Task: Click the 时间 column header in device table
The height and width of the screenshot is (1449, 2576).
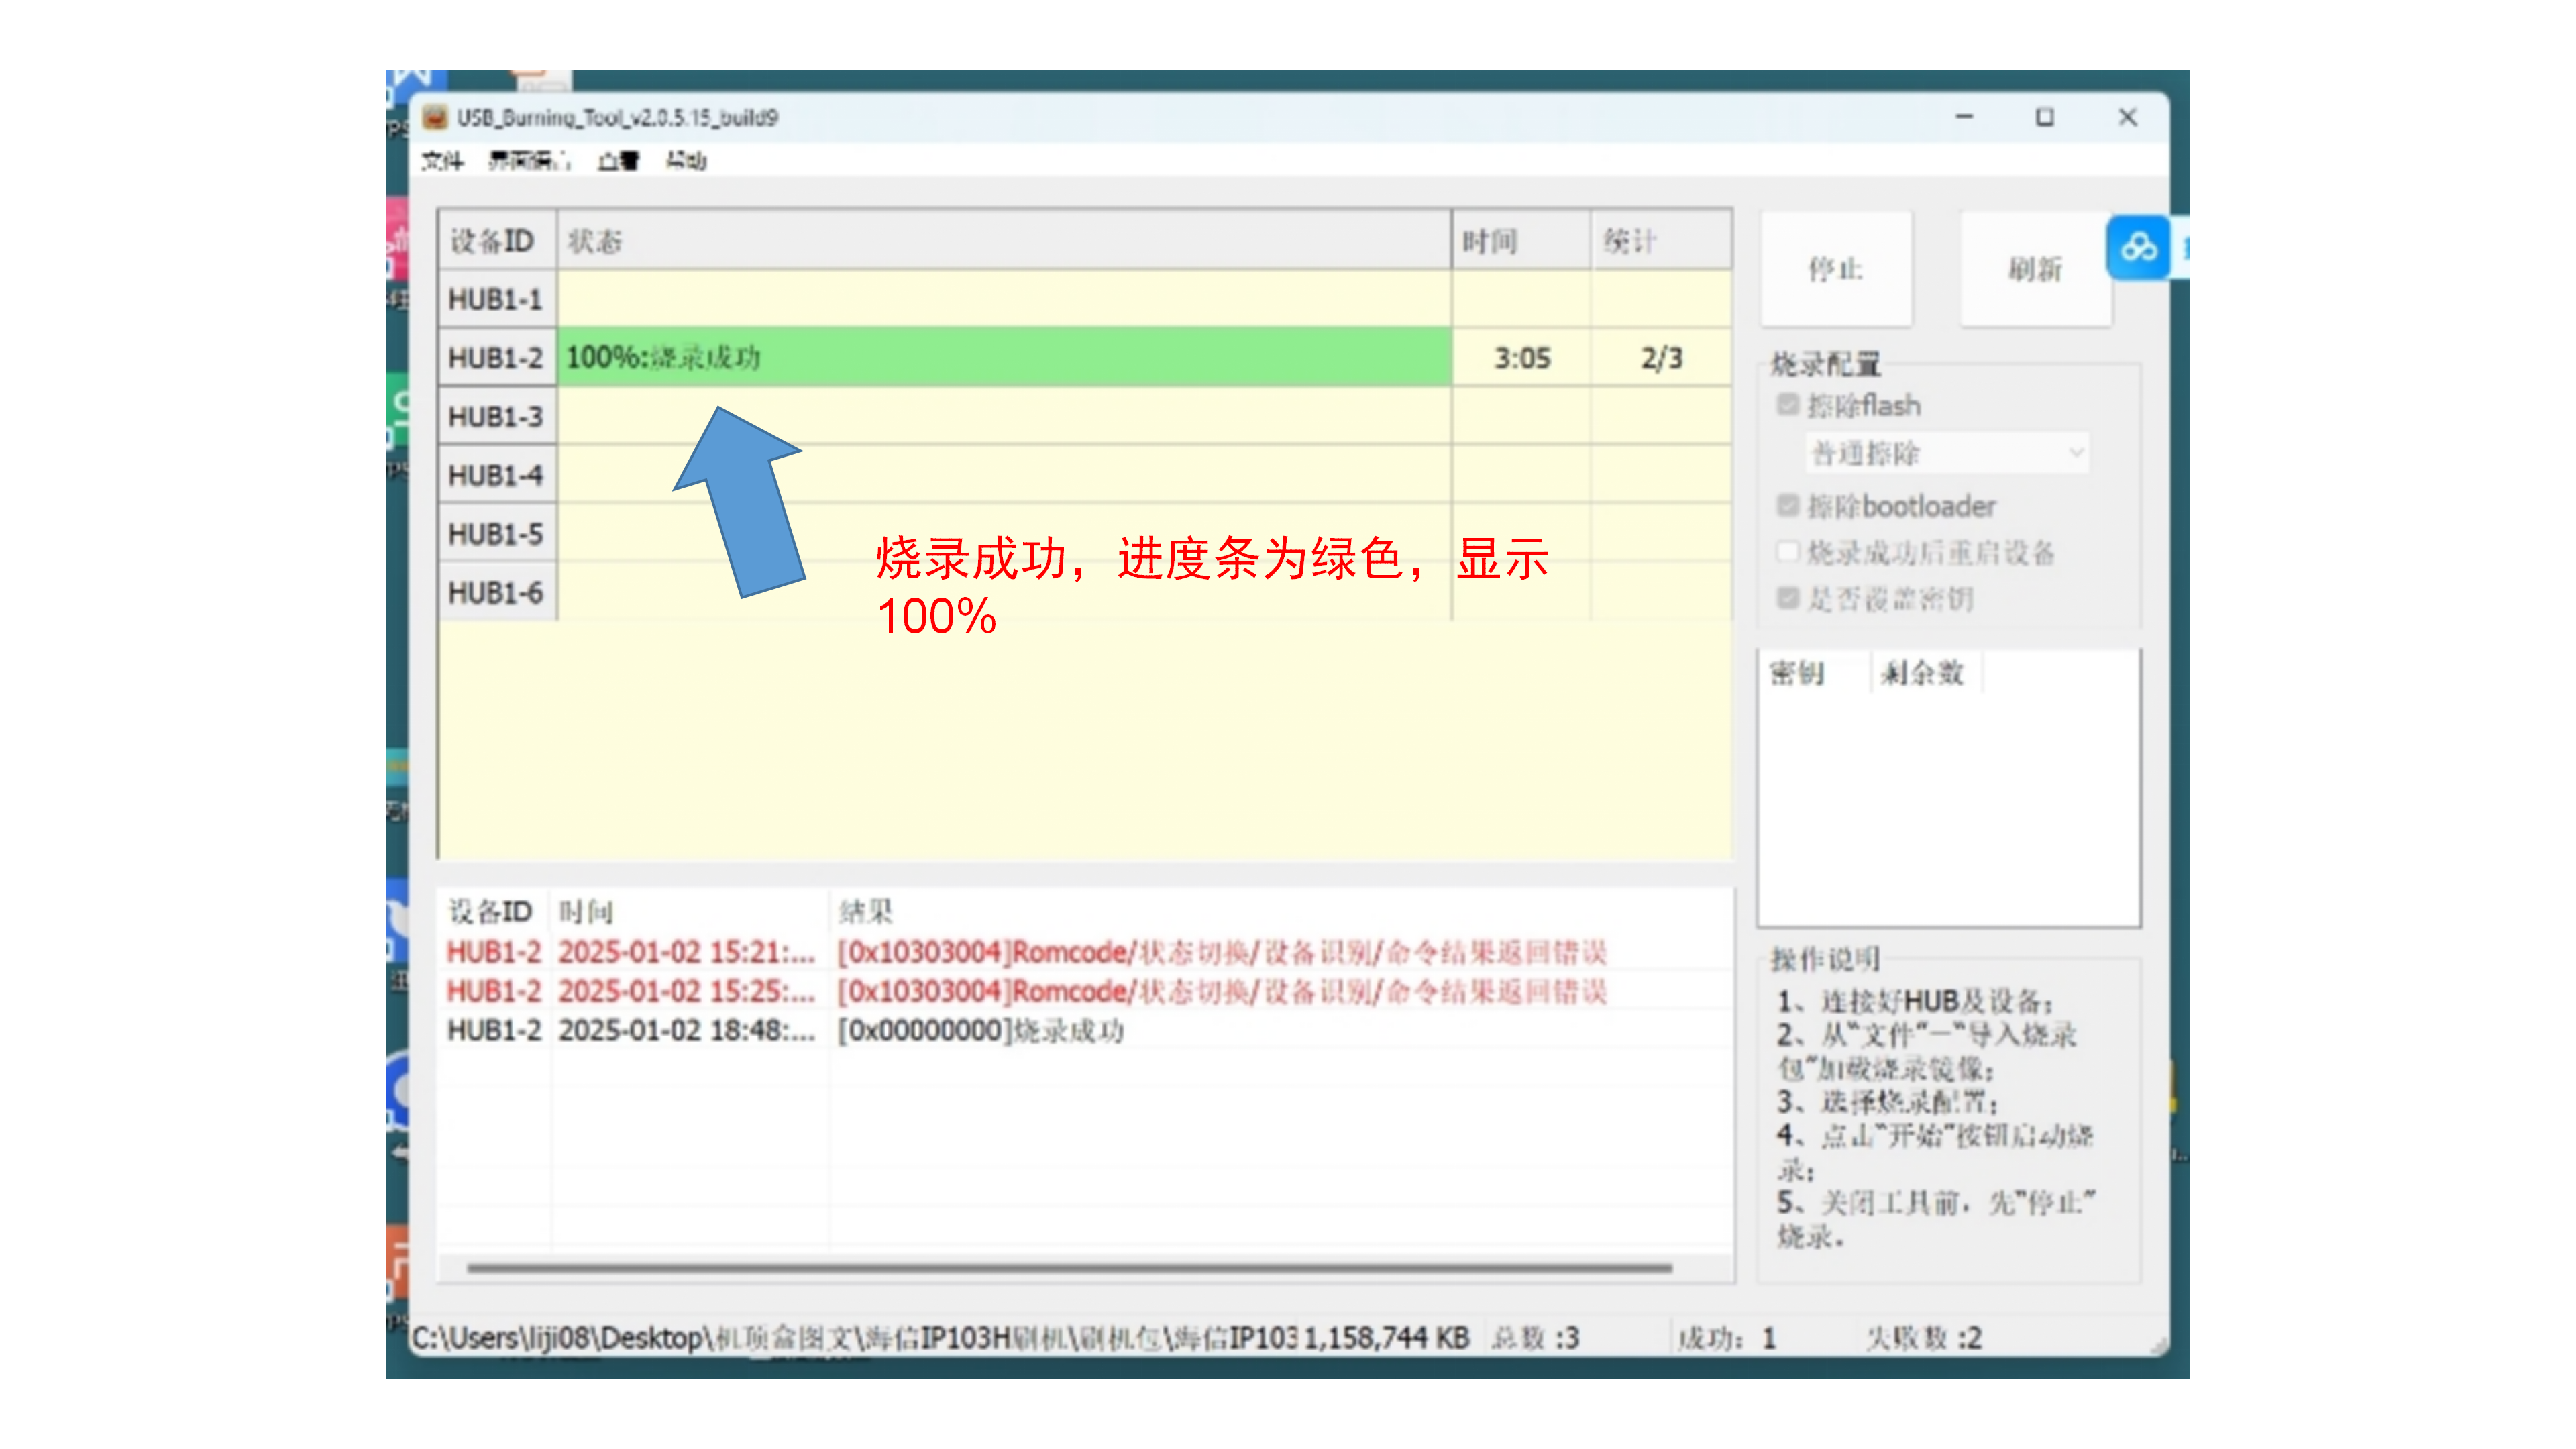Action: click(x=1521, y=241)
